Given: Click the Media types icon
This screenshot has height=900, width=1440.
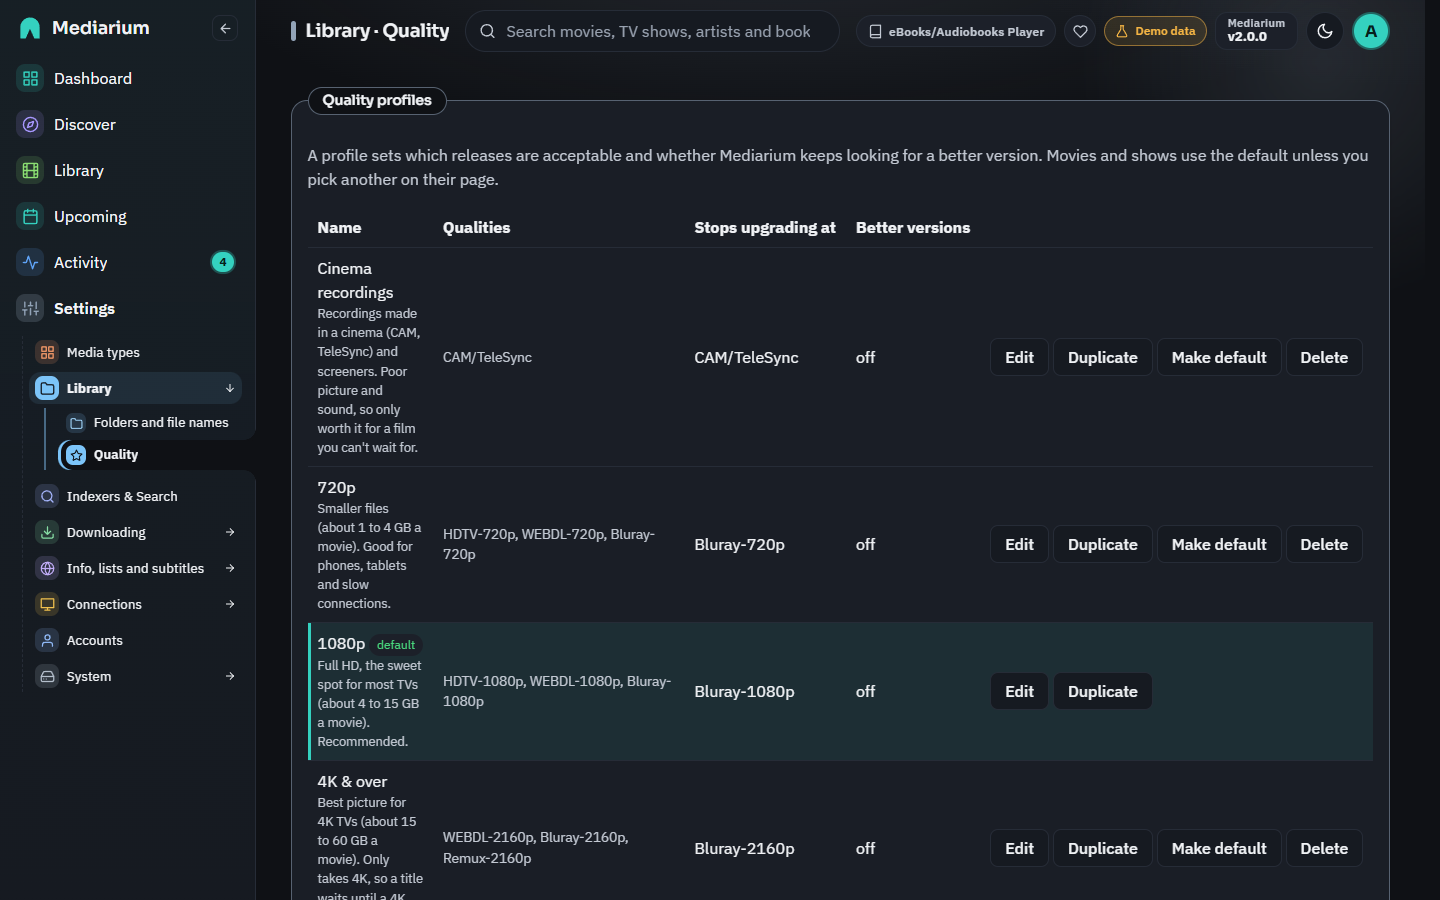Looking at the screenshot, I should pyautogui.click(x=47, y=352).
